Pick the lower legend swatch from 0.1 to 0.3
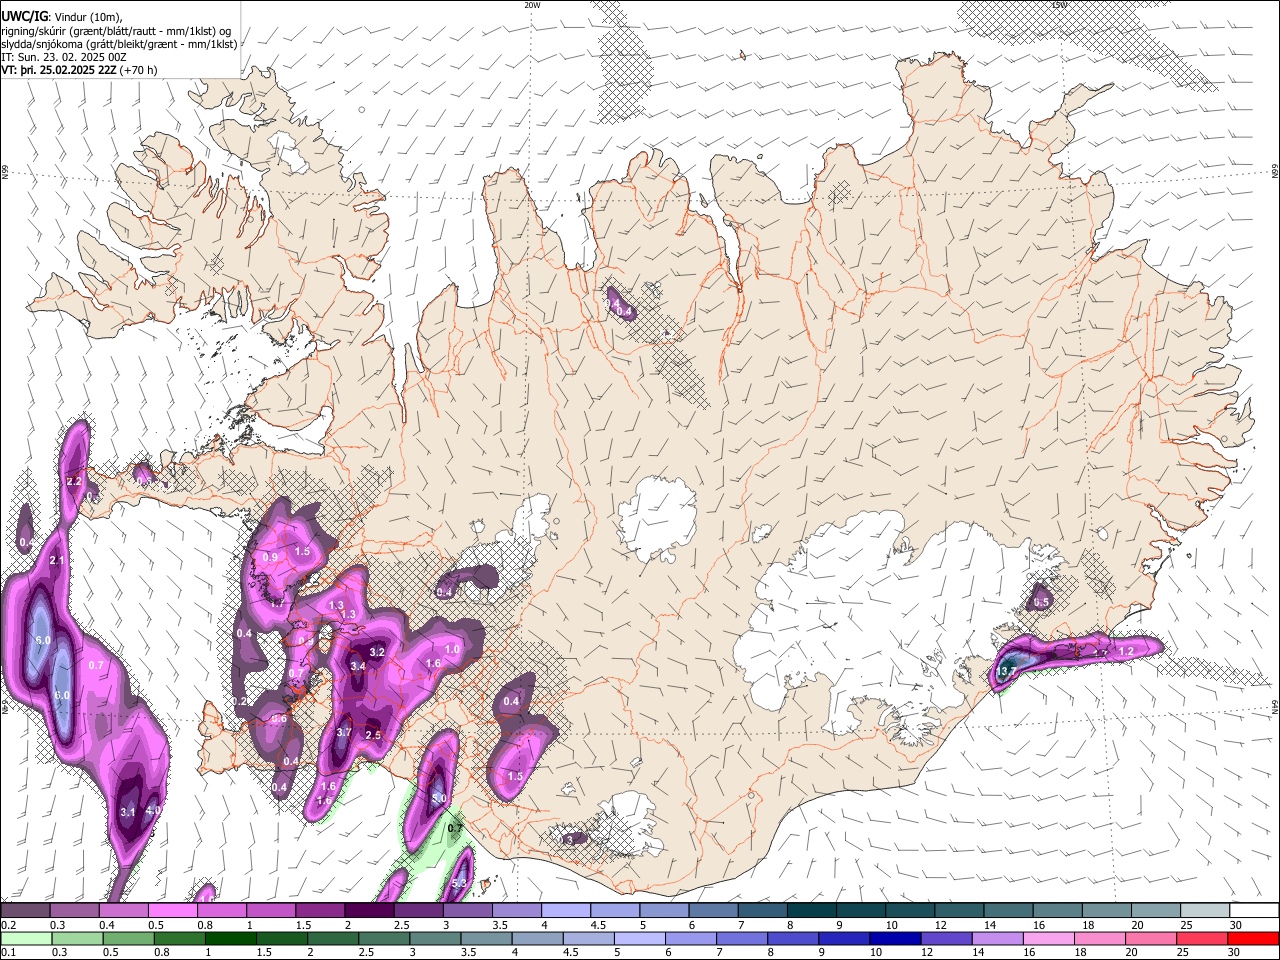 point(26,939)
